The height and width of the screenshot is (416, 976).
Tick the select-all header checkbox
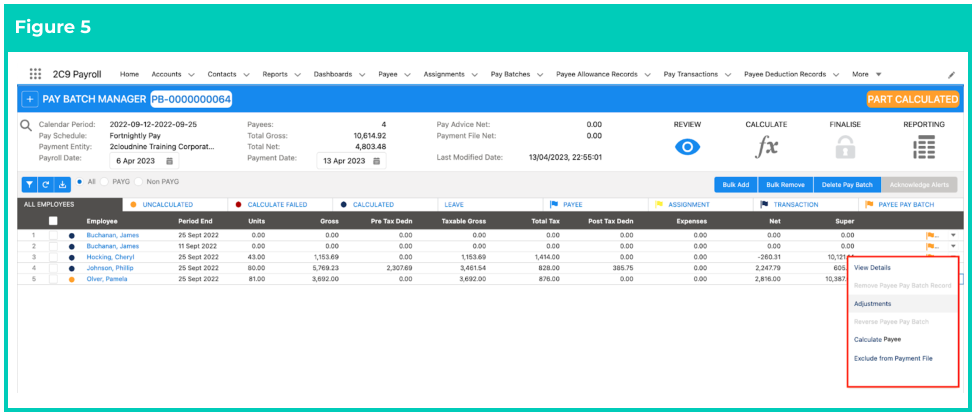[54, 220]
